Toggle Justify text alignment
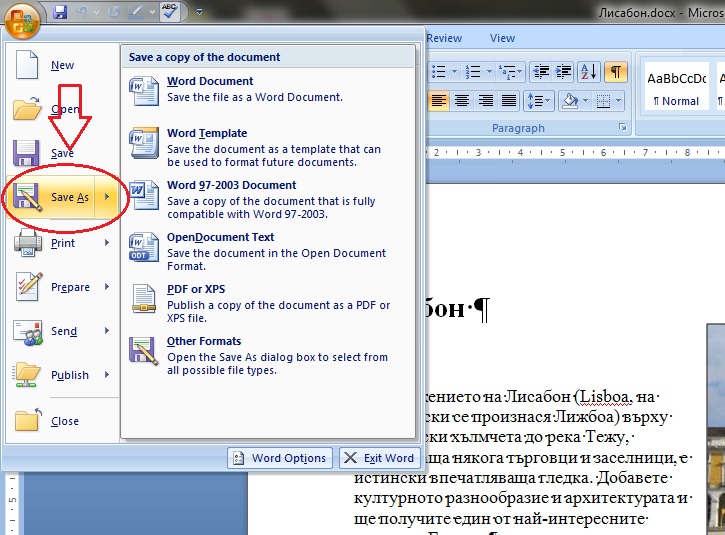 click(509, 100)
